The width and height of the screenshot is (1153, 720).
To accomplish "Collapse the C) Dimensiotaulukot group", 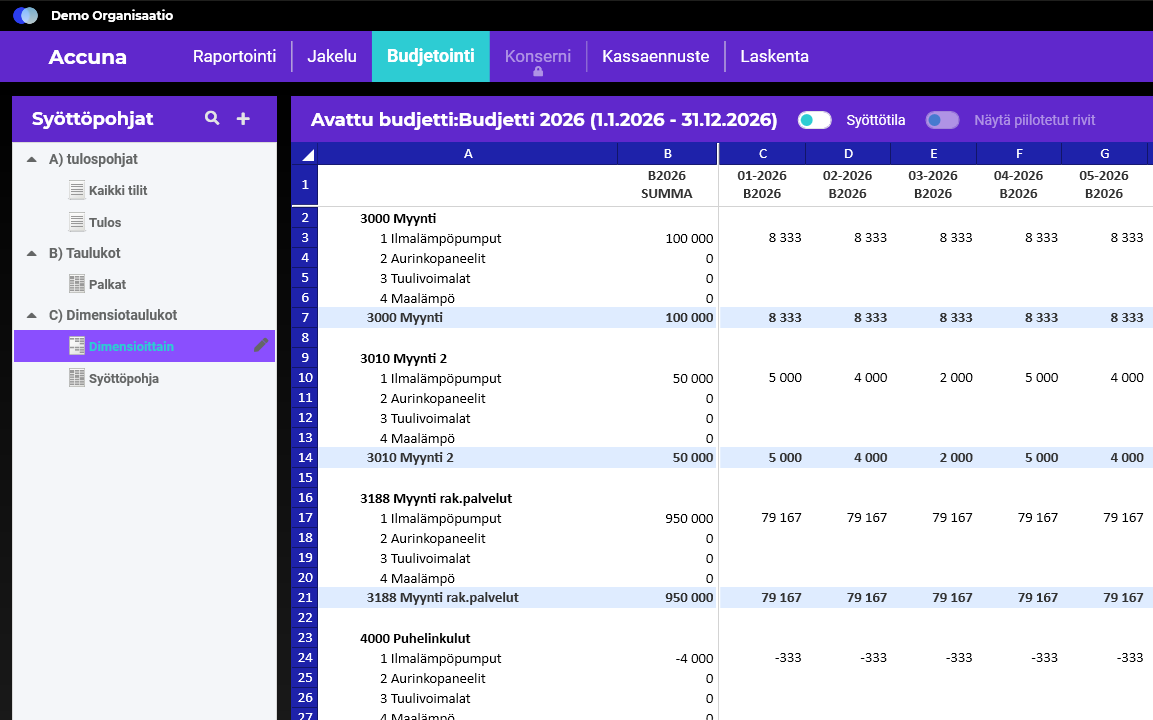I will click(32, 315).
